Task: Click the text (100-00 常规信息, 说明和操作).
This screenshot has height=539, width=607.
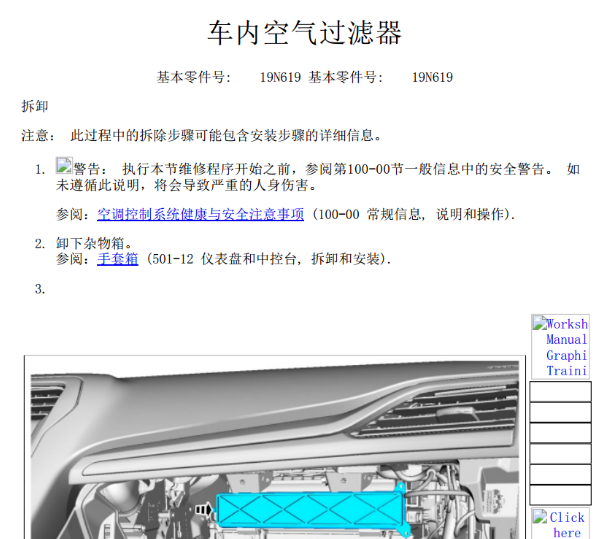Action: [x=413, y=214]
